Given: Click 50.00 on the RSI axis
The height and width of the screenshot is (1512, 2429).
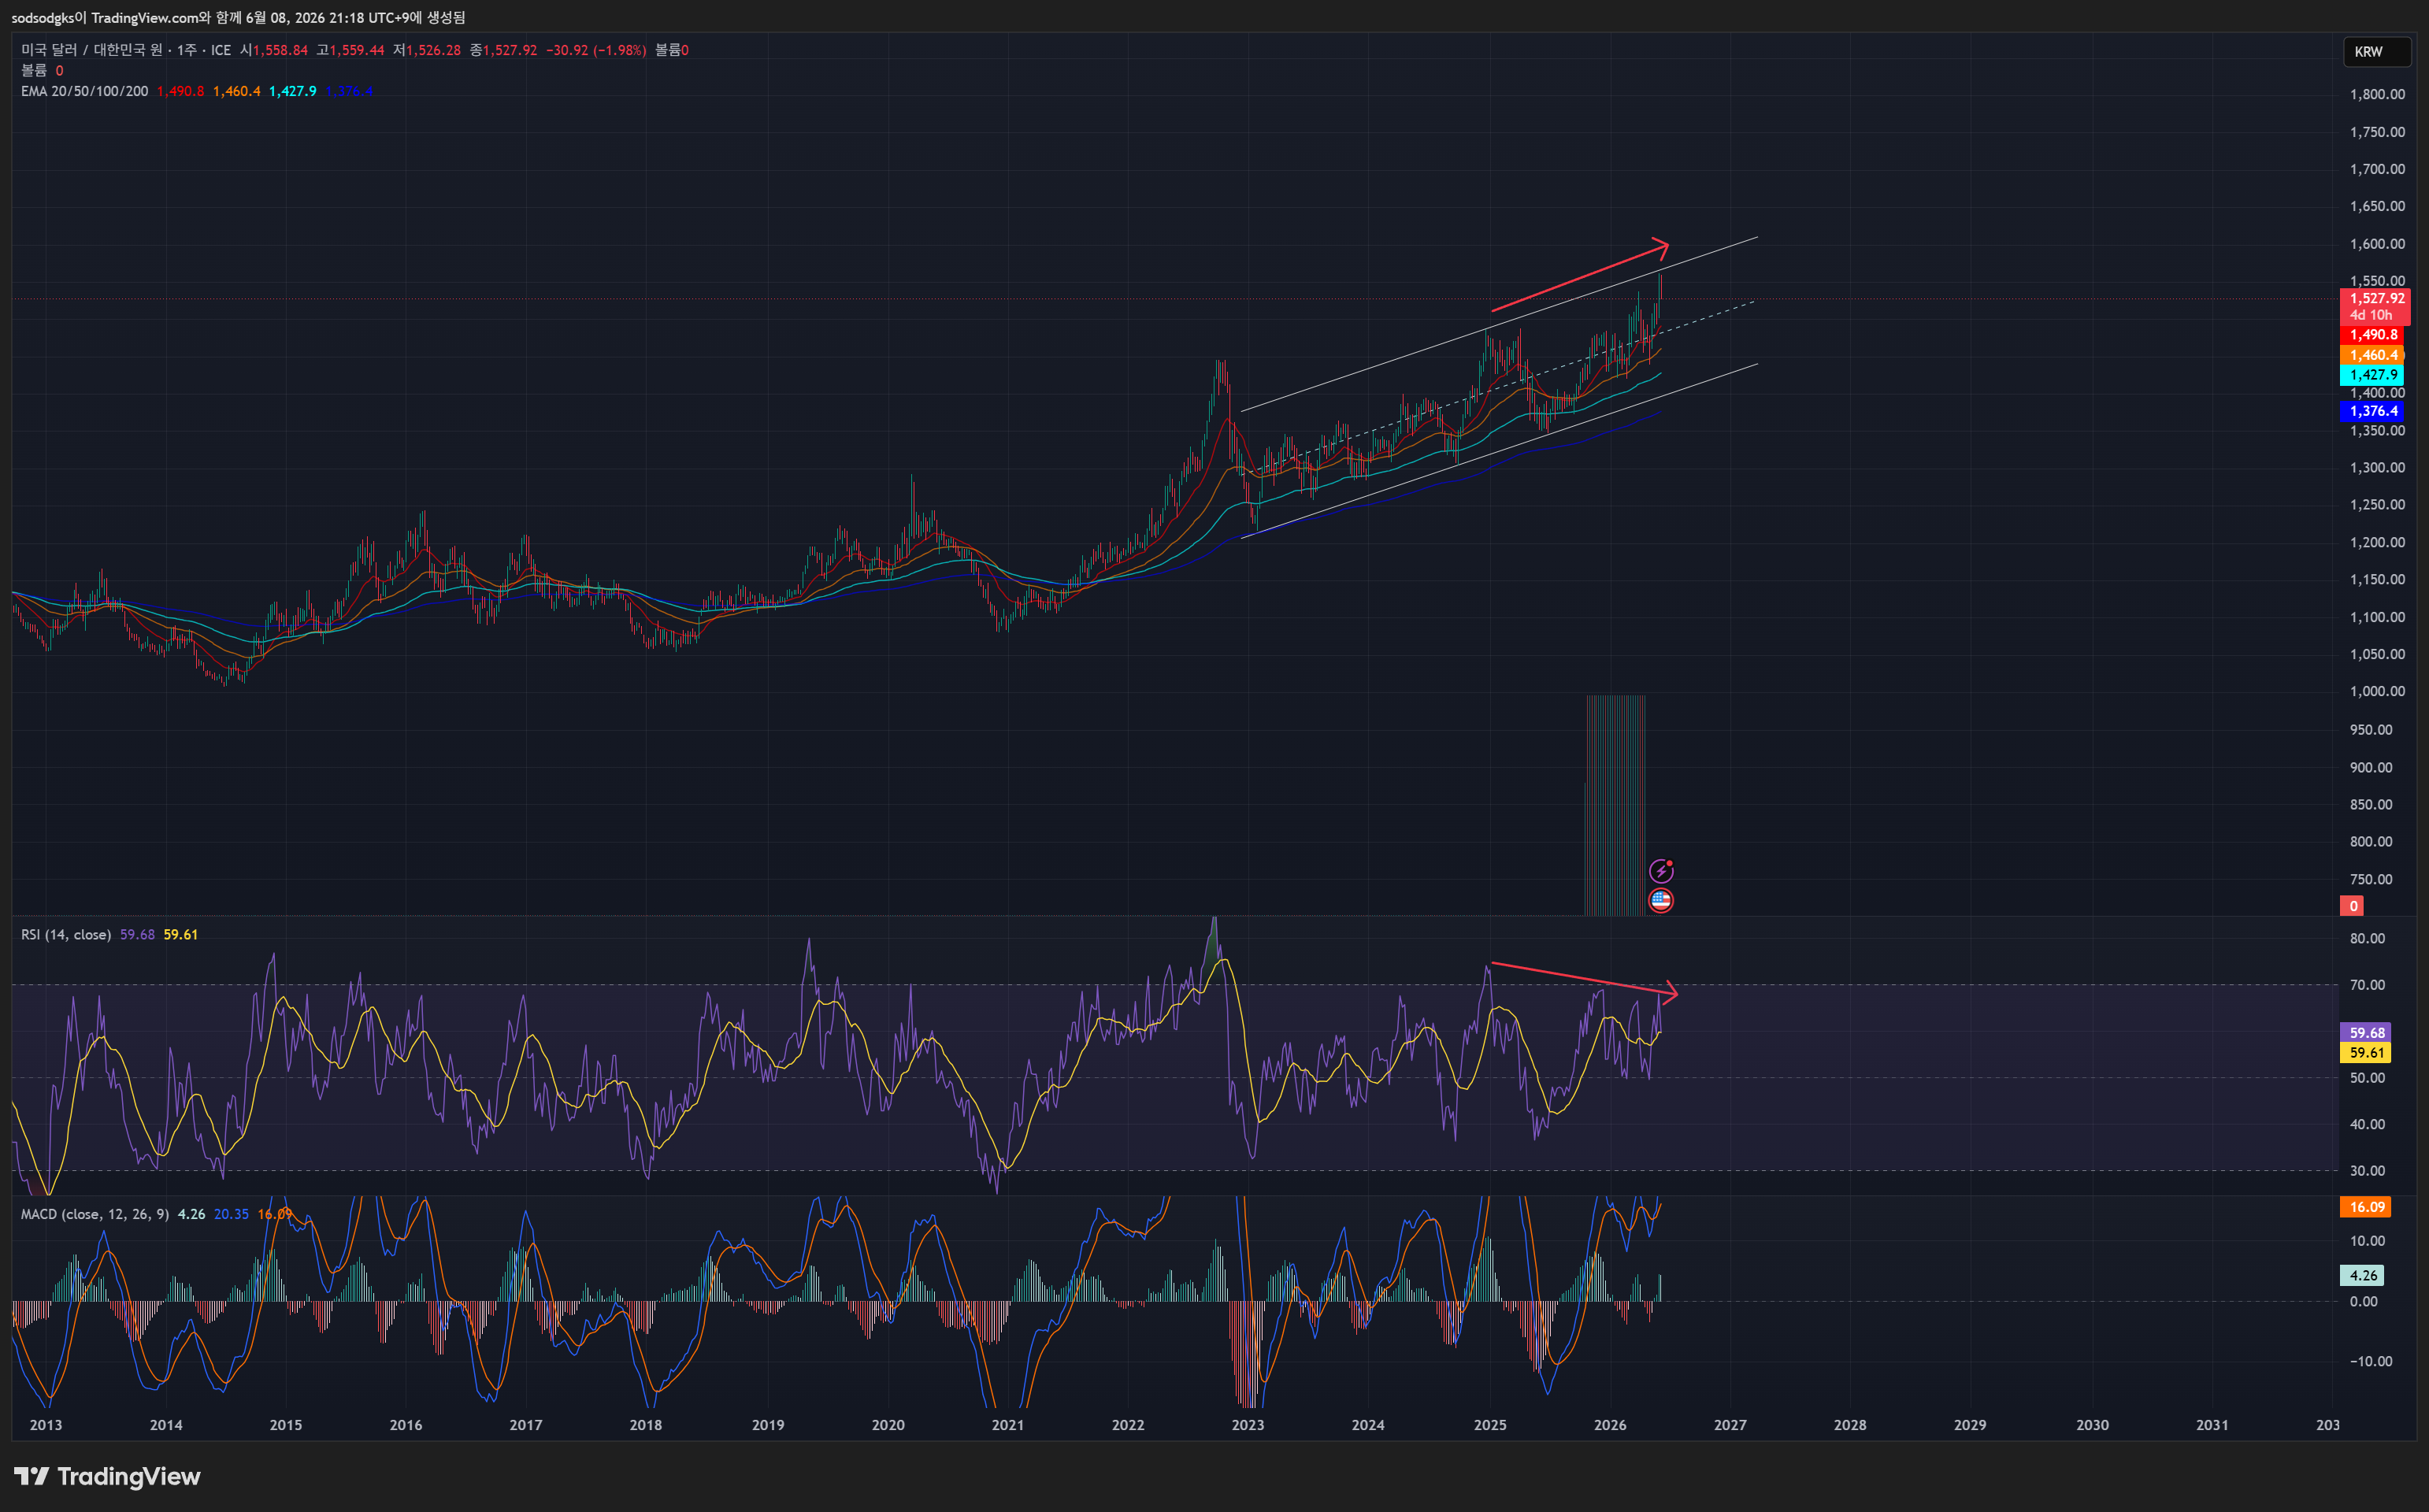Looking at the screenshot, I should pos(2367,1077).
